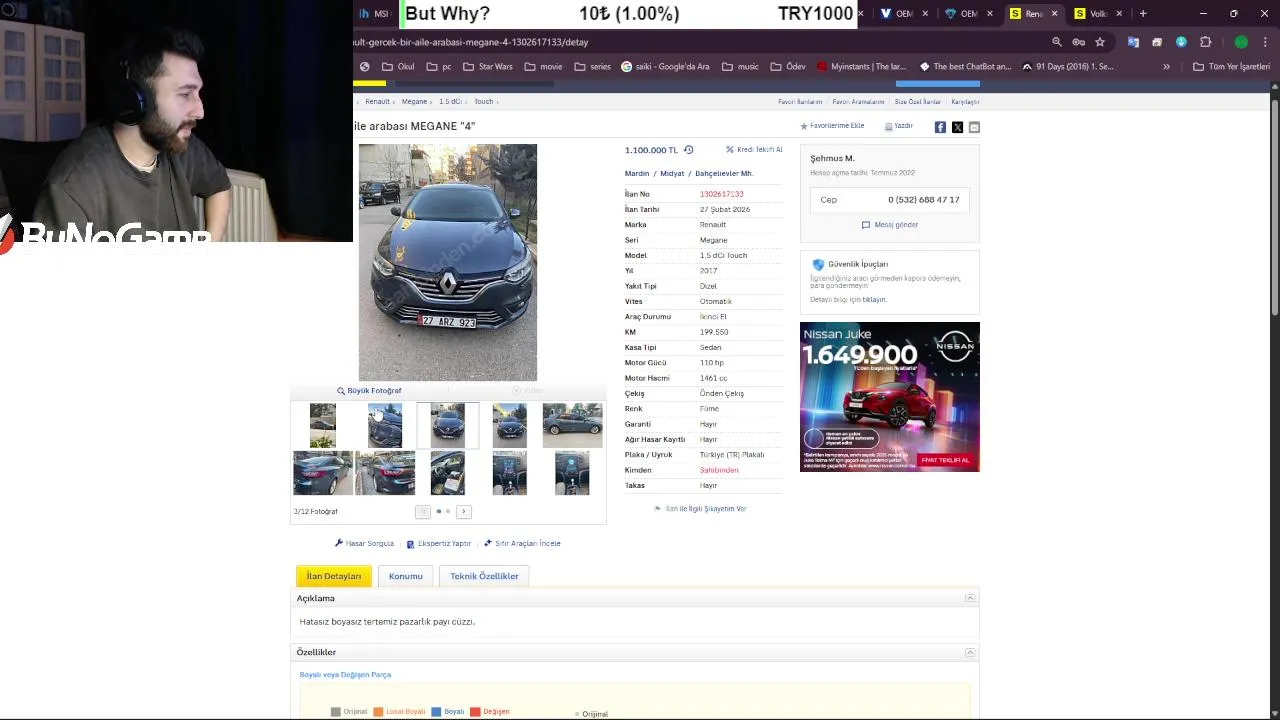The height and width of the screenshot is (720, 1280).
Task: Click the Boyalı veya Değişen Parça heading
Action: 345,674
